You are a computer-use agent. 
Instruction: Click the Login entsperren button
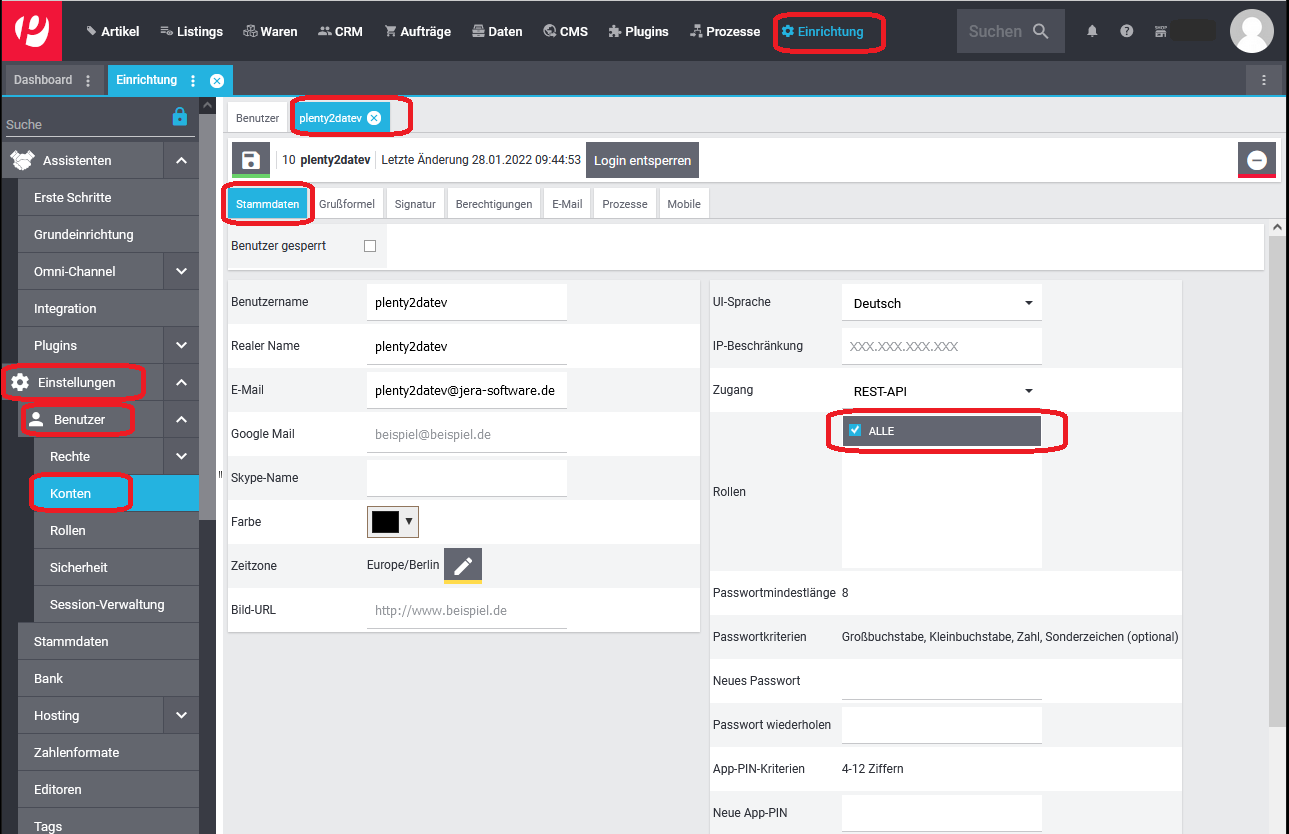[x=642, y=160]
